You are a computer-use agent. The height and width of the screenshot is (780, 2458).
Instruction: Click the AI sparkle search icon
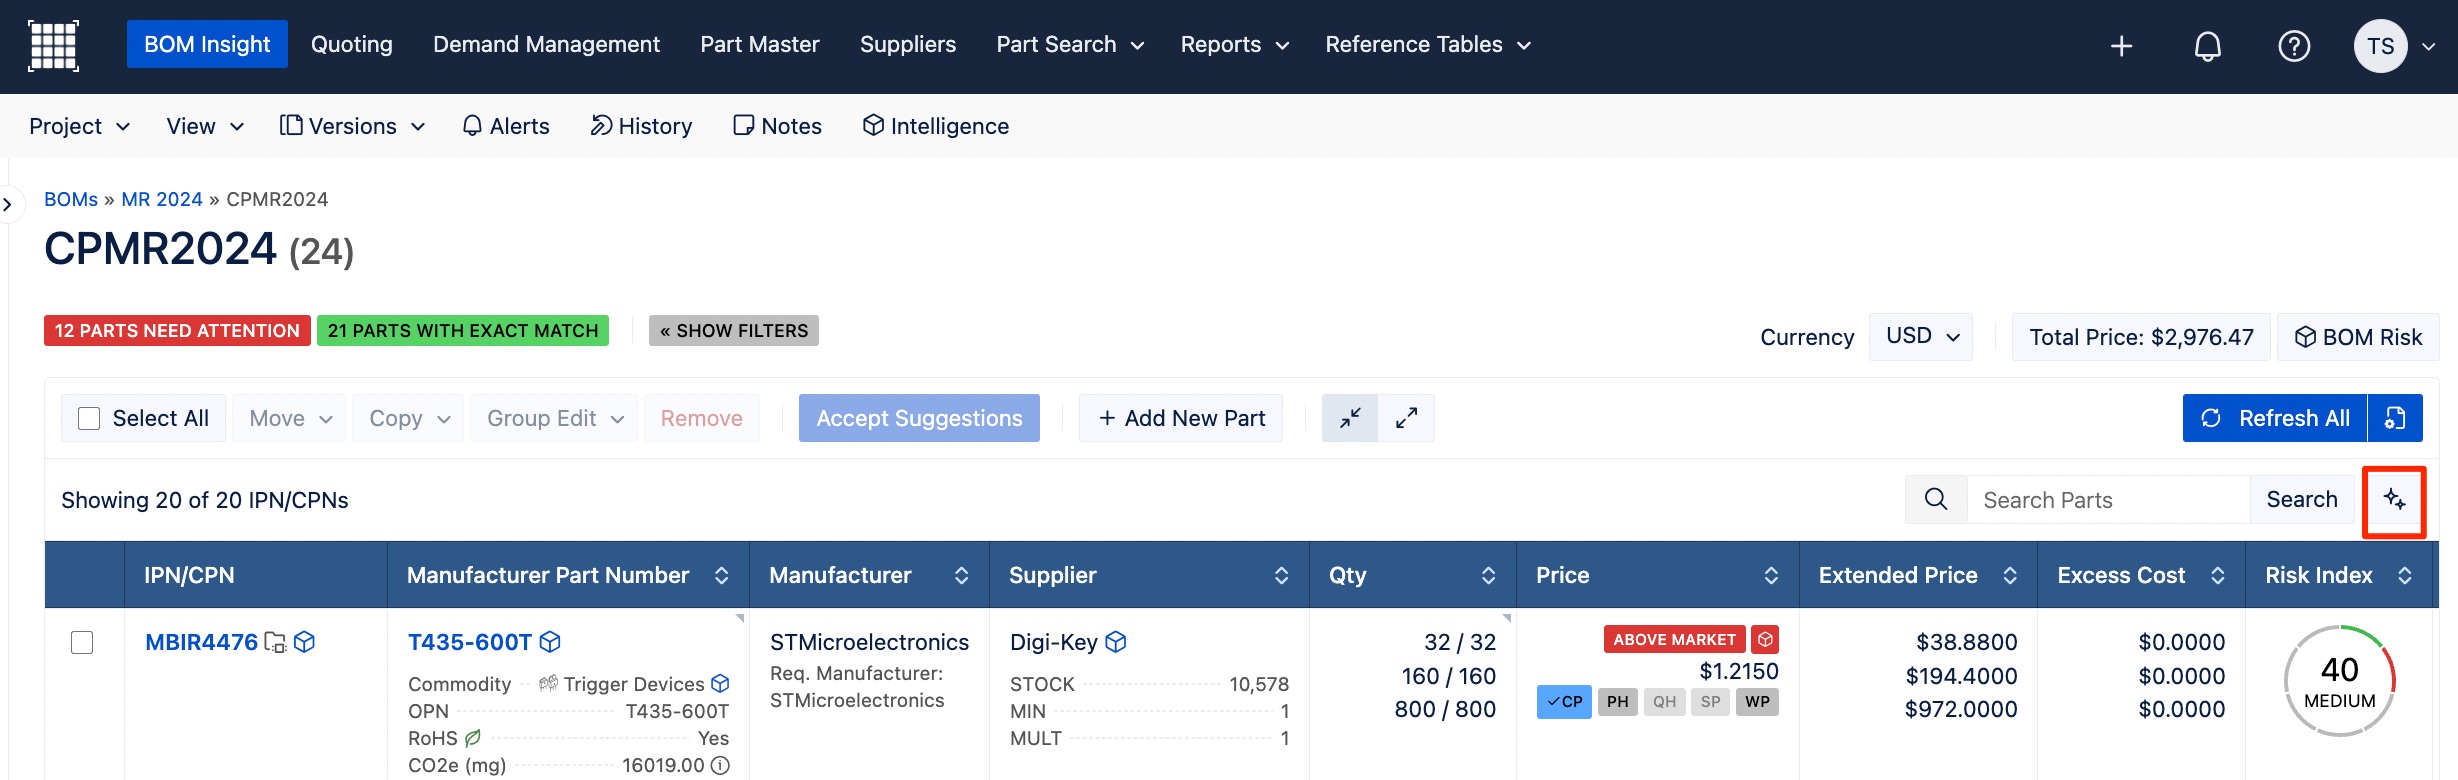pos(2394,500)
